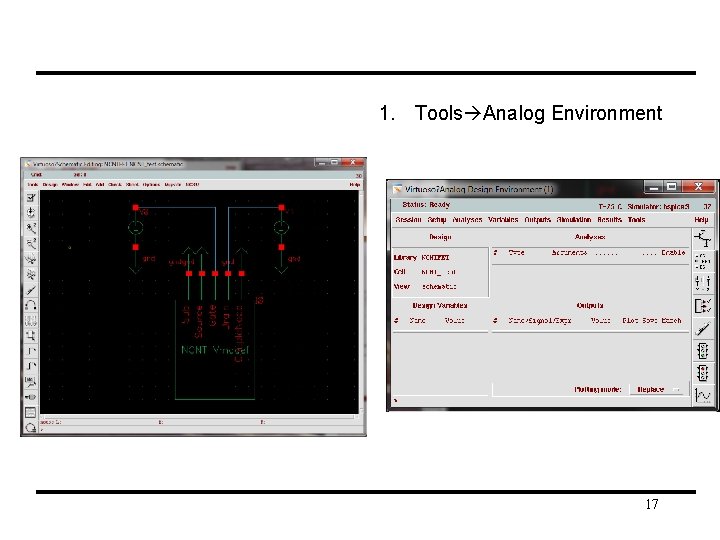720x540 pixels.
Task: Select Zoom Out by 2 tool
Action: point(31,243)
